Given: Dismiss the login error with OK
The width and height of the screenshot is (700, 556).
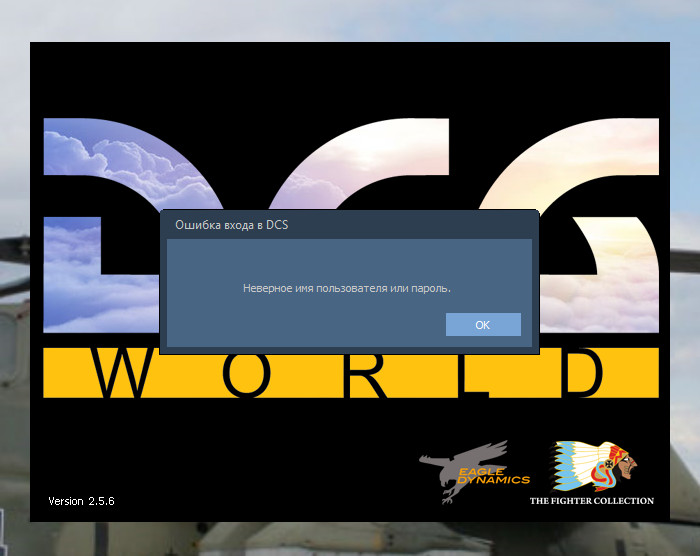Looking at the screenshot, I should [x=483, y=325].
